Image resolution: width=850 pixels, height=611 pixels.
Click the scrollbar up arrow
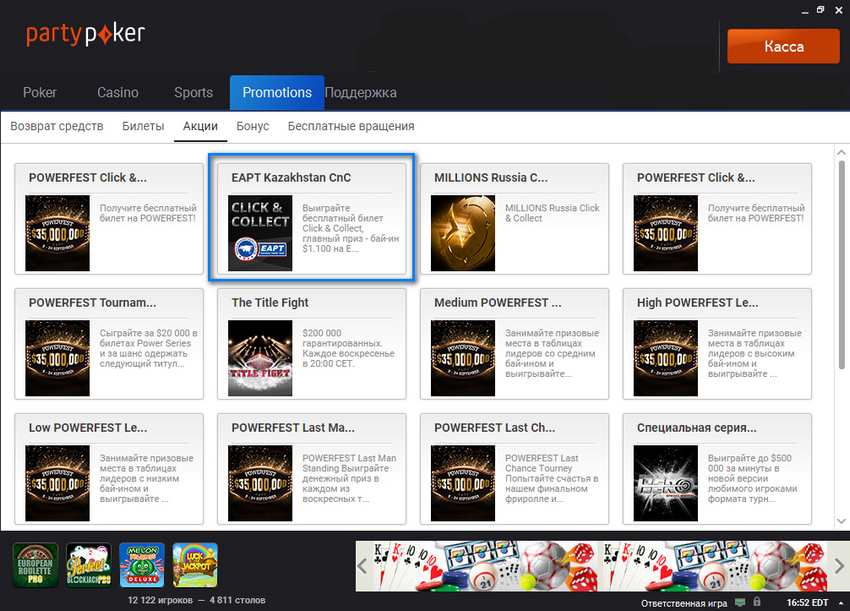[x=841, y=152]
